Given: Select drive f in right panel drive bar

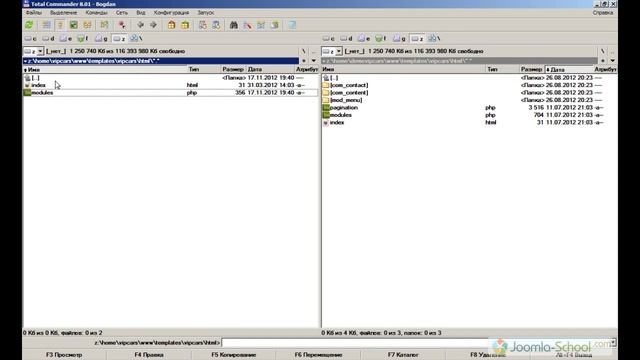Looking at the screenshot, I should [381, 38].
